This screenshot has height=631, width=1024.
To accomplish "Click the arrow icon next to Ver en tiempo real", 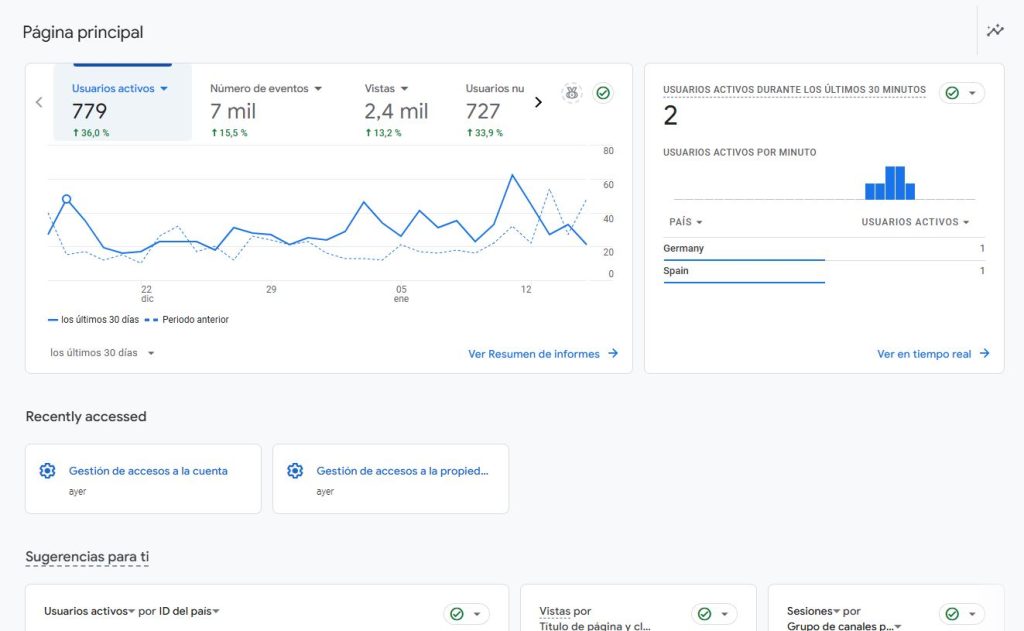I will point(984,353).
